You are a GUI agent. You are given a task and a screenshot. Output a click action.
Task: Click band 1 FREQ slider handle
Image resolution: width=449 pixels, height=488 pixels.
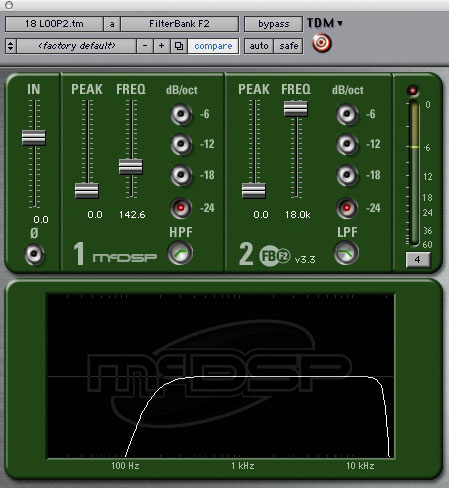[x=131, y=167]
